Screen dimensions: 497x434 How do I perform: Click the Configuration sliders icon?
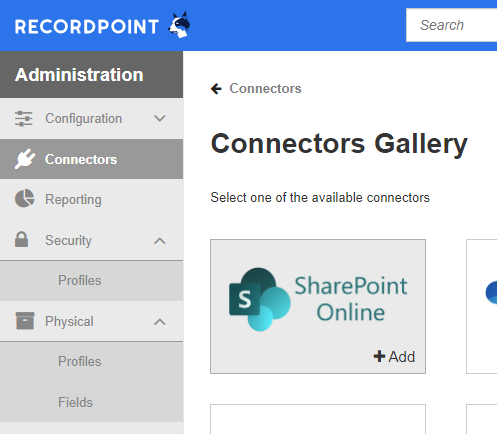24,119
